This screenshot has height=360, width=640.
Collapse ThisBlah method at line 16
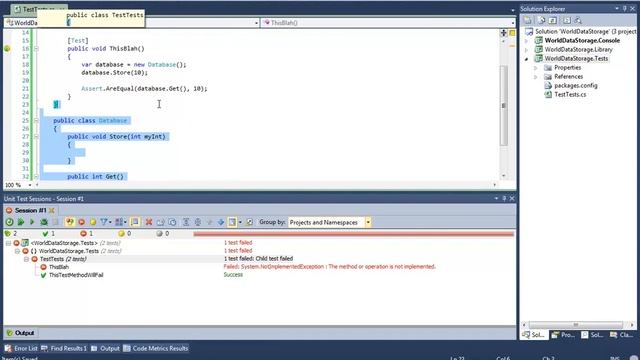click(36, 49)
